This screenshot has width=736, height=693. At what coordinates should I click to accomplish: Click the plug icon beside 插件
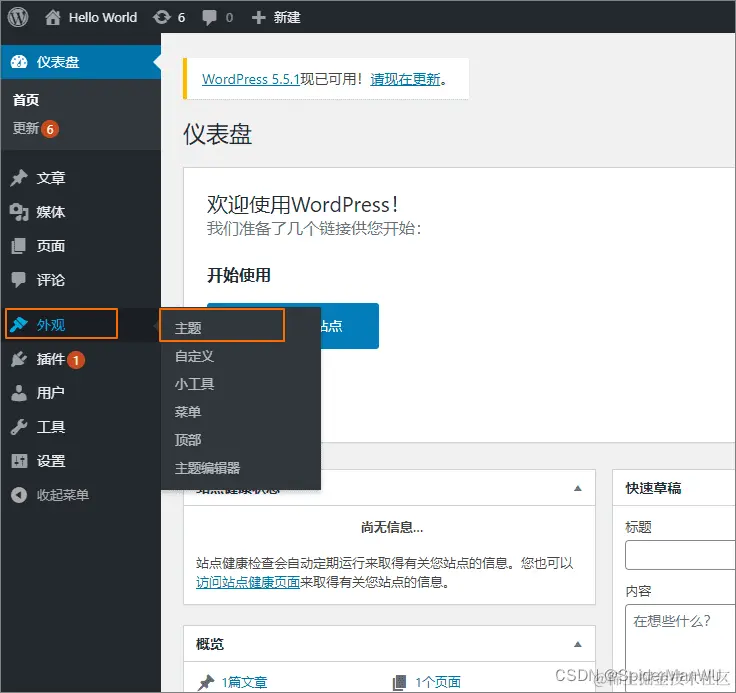pos(19,359)
